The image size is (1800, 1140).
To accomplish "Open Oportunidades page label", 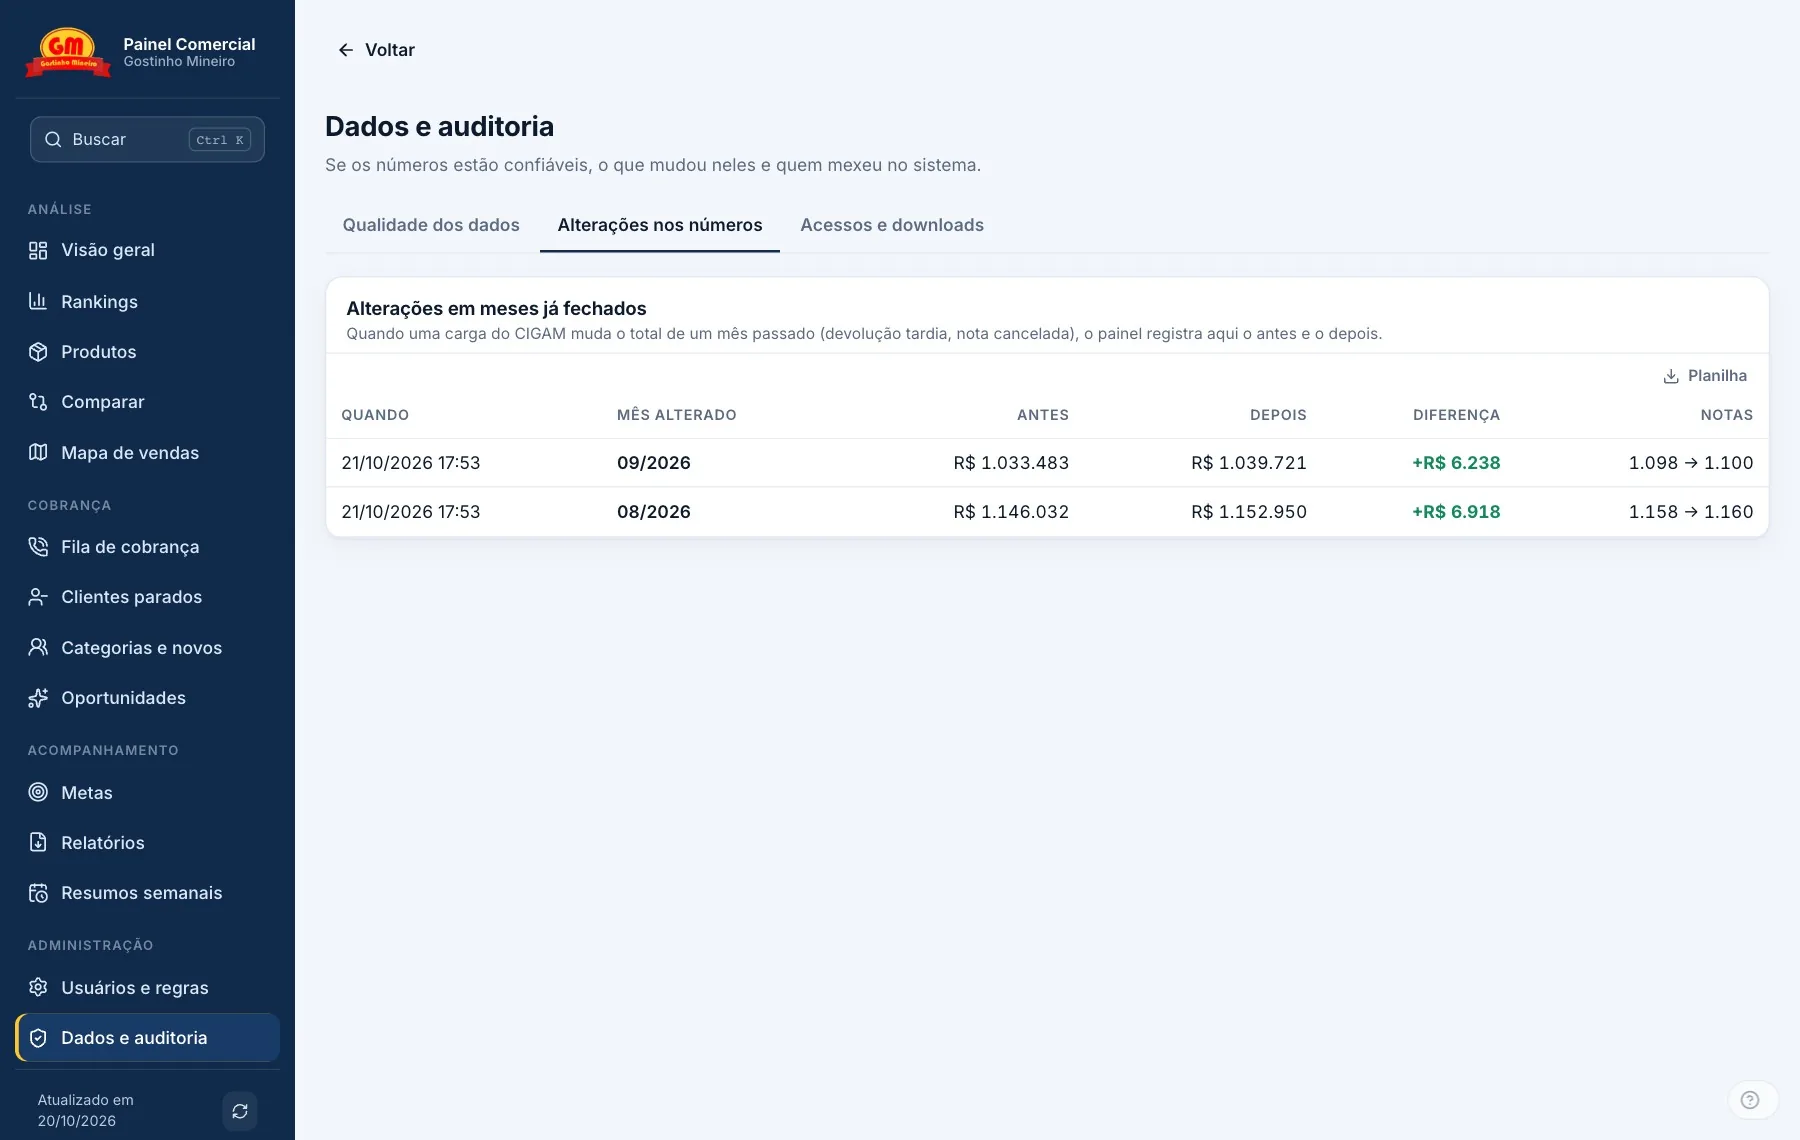I will coord(124,698).
